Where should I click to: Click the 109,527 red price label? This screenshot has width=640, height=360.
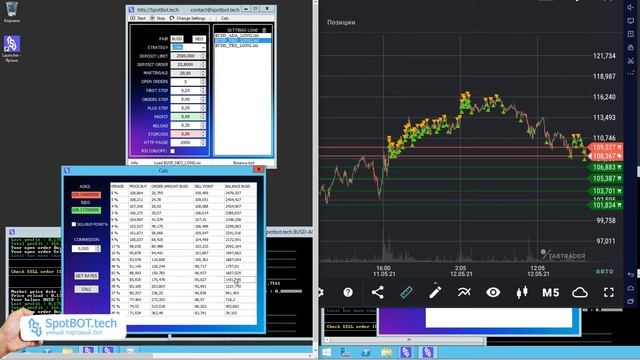coord(605,147)
